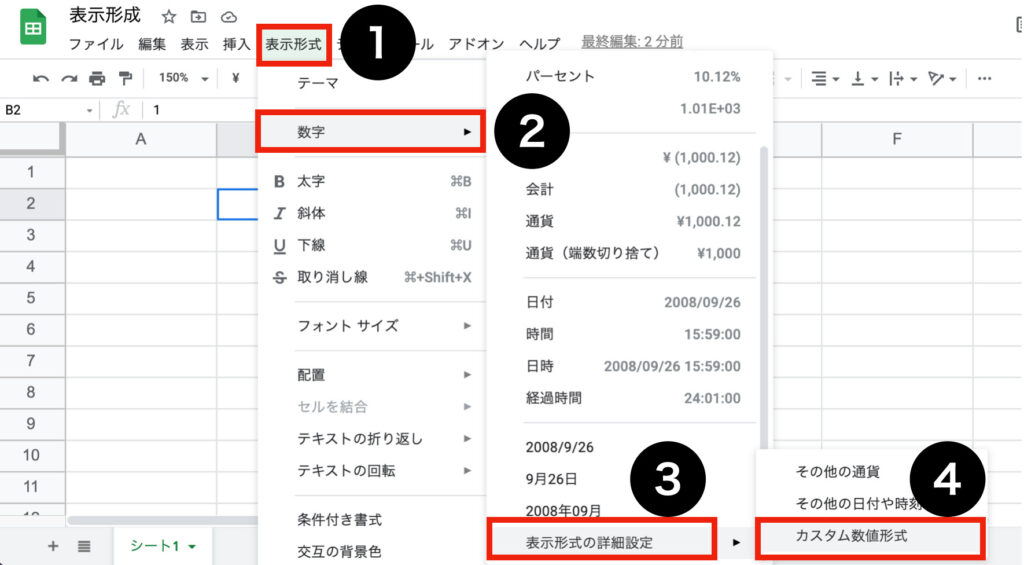Switch to the シート1 sheet tab
The image size is (1024, 565).
(x=155, y=546)
